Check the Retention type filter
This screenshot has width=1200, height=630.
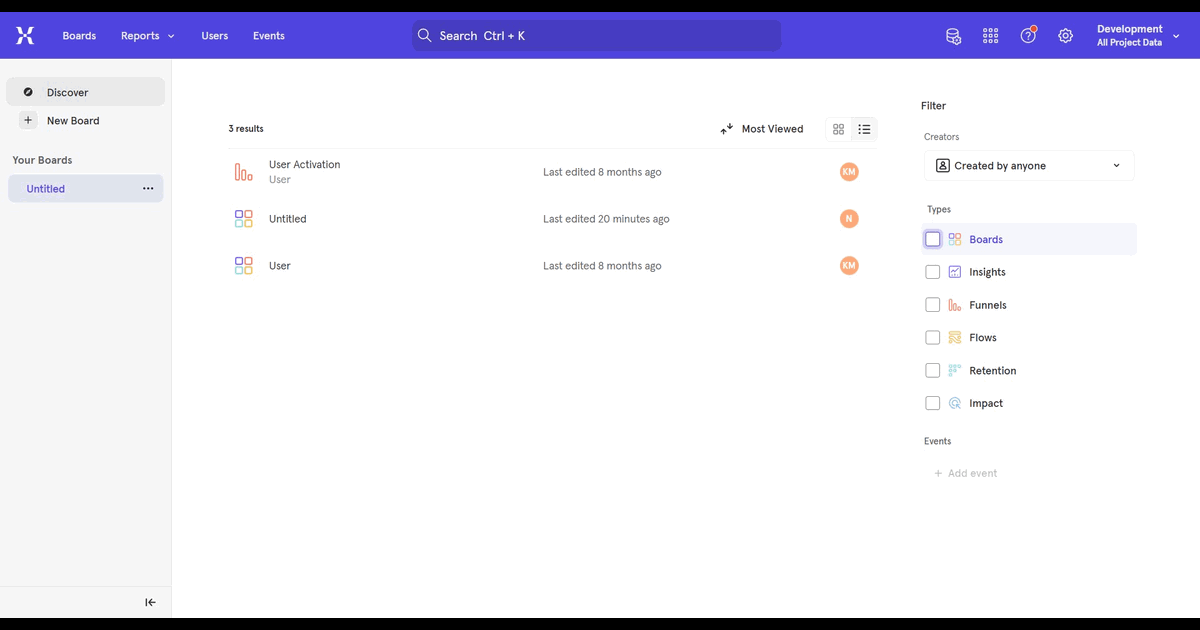[x=933, y=371]
